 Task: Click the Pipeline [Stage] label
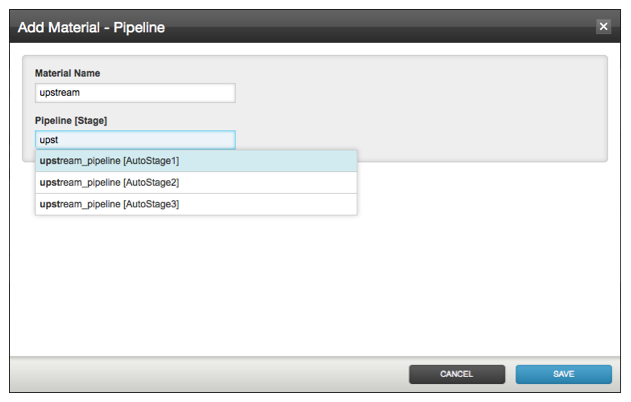pos(71,121)
